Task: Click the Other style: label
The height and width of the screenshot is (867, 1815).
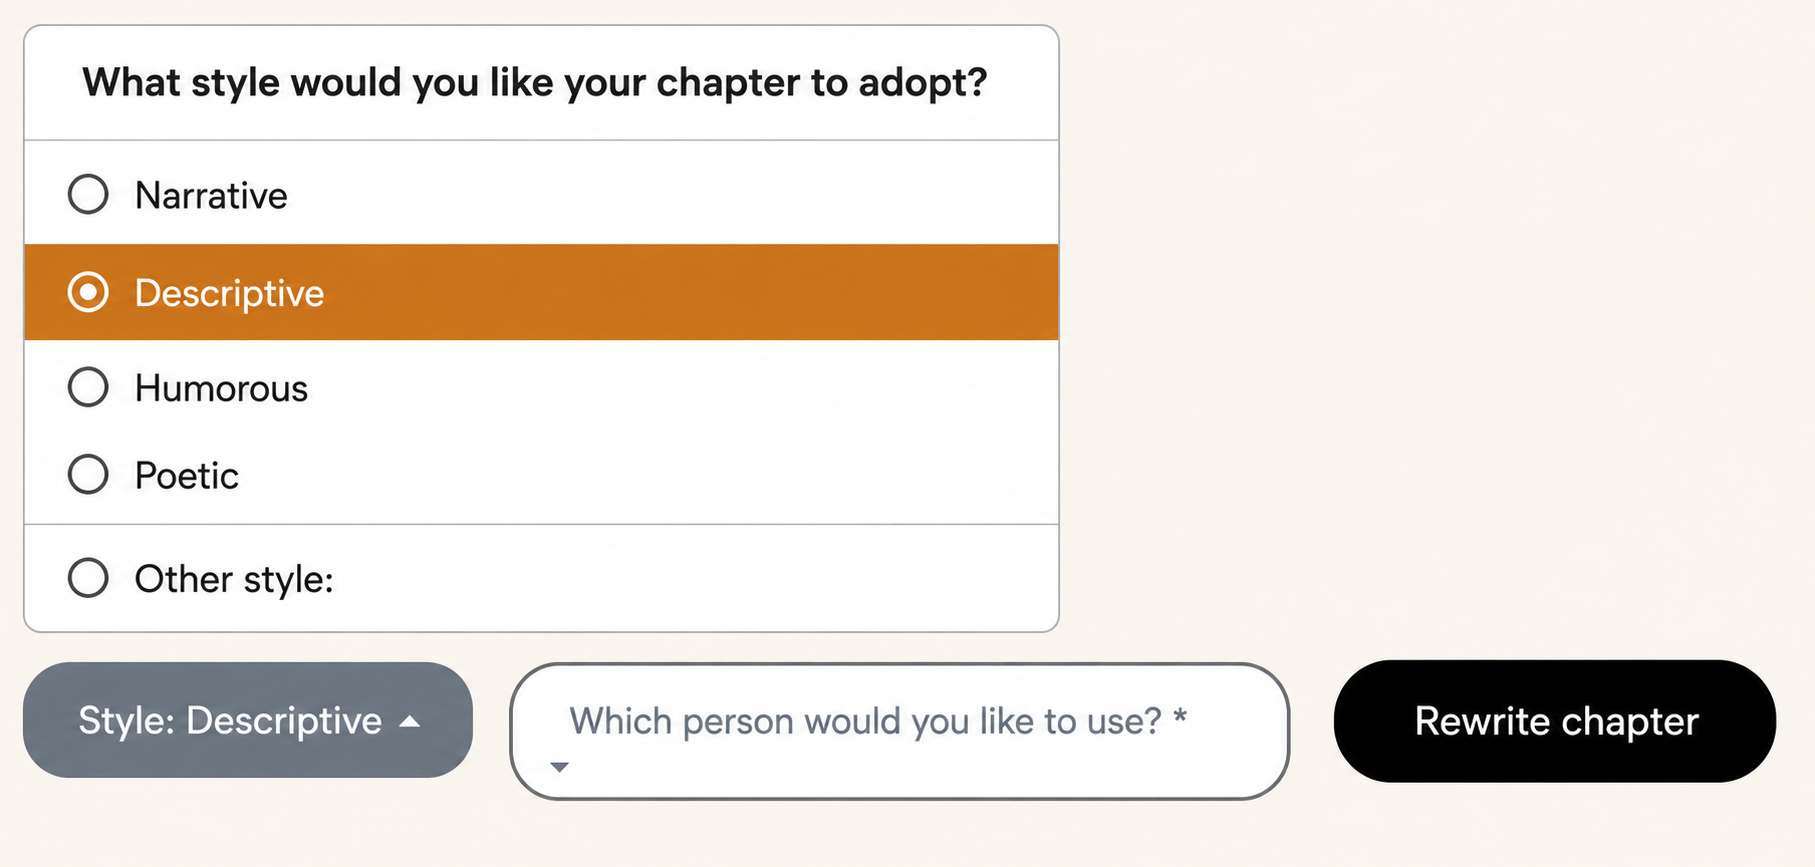Action: point(234,578)
